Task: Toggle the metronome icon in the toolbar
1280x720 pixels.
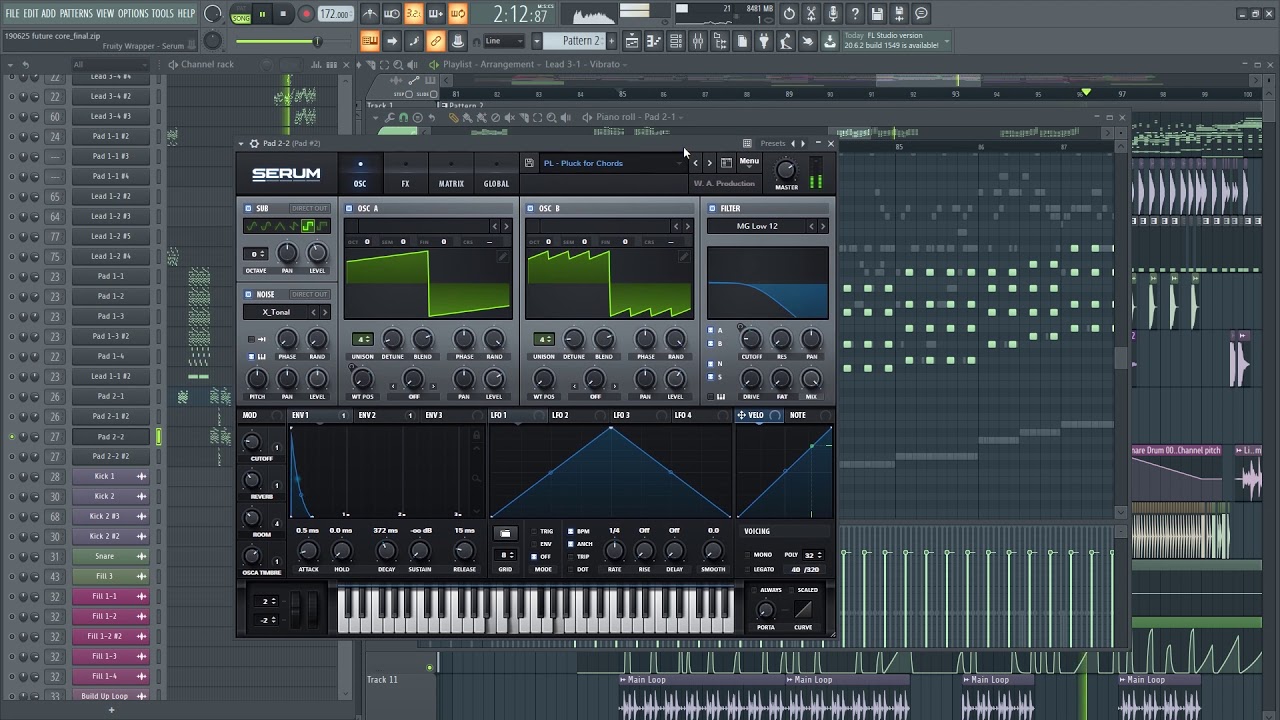Action: [x=370, y=14]
